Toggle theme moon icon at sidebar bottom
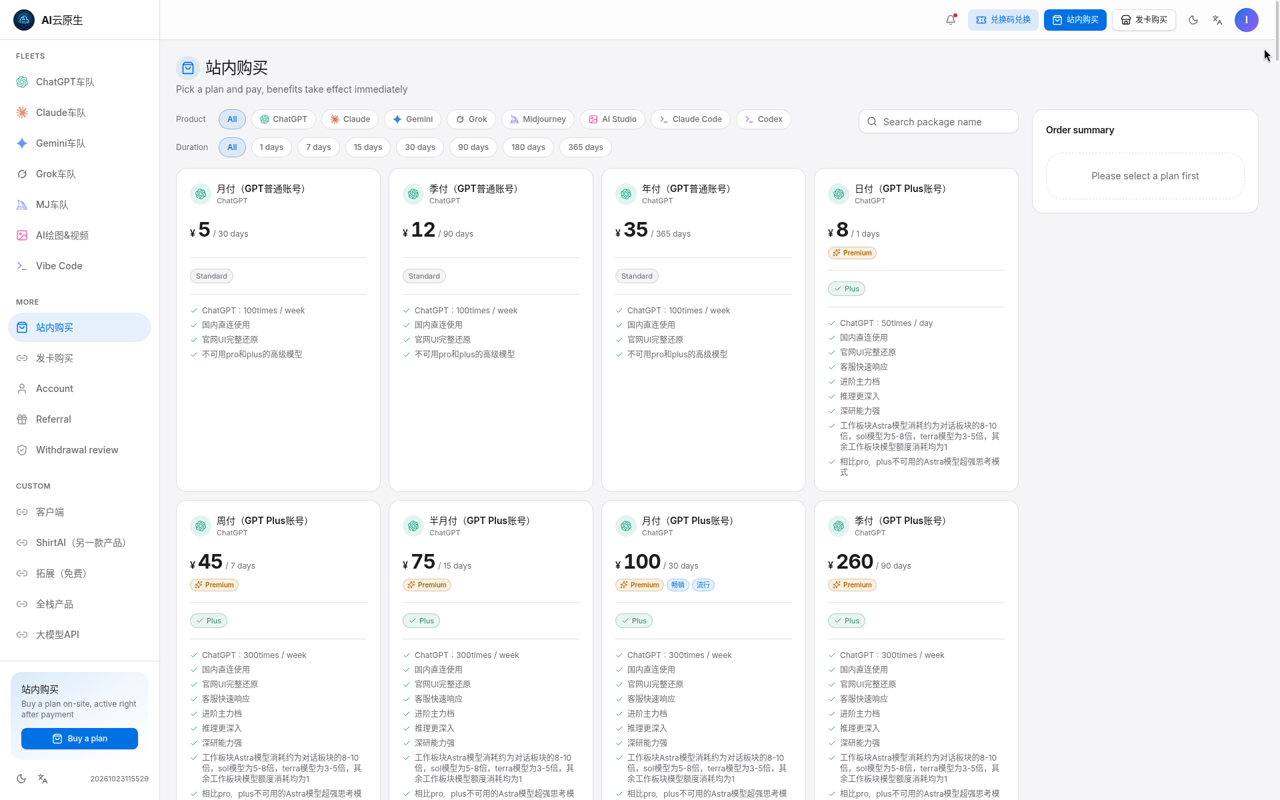Screen dimensions: 1280x800 tap(21, 778)
